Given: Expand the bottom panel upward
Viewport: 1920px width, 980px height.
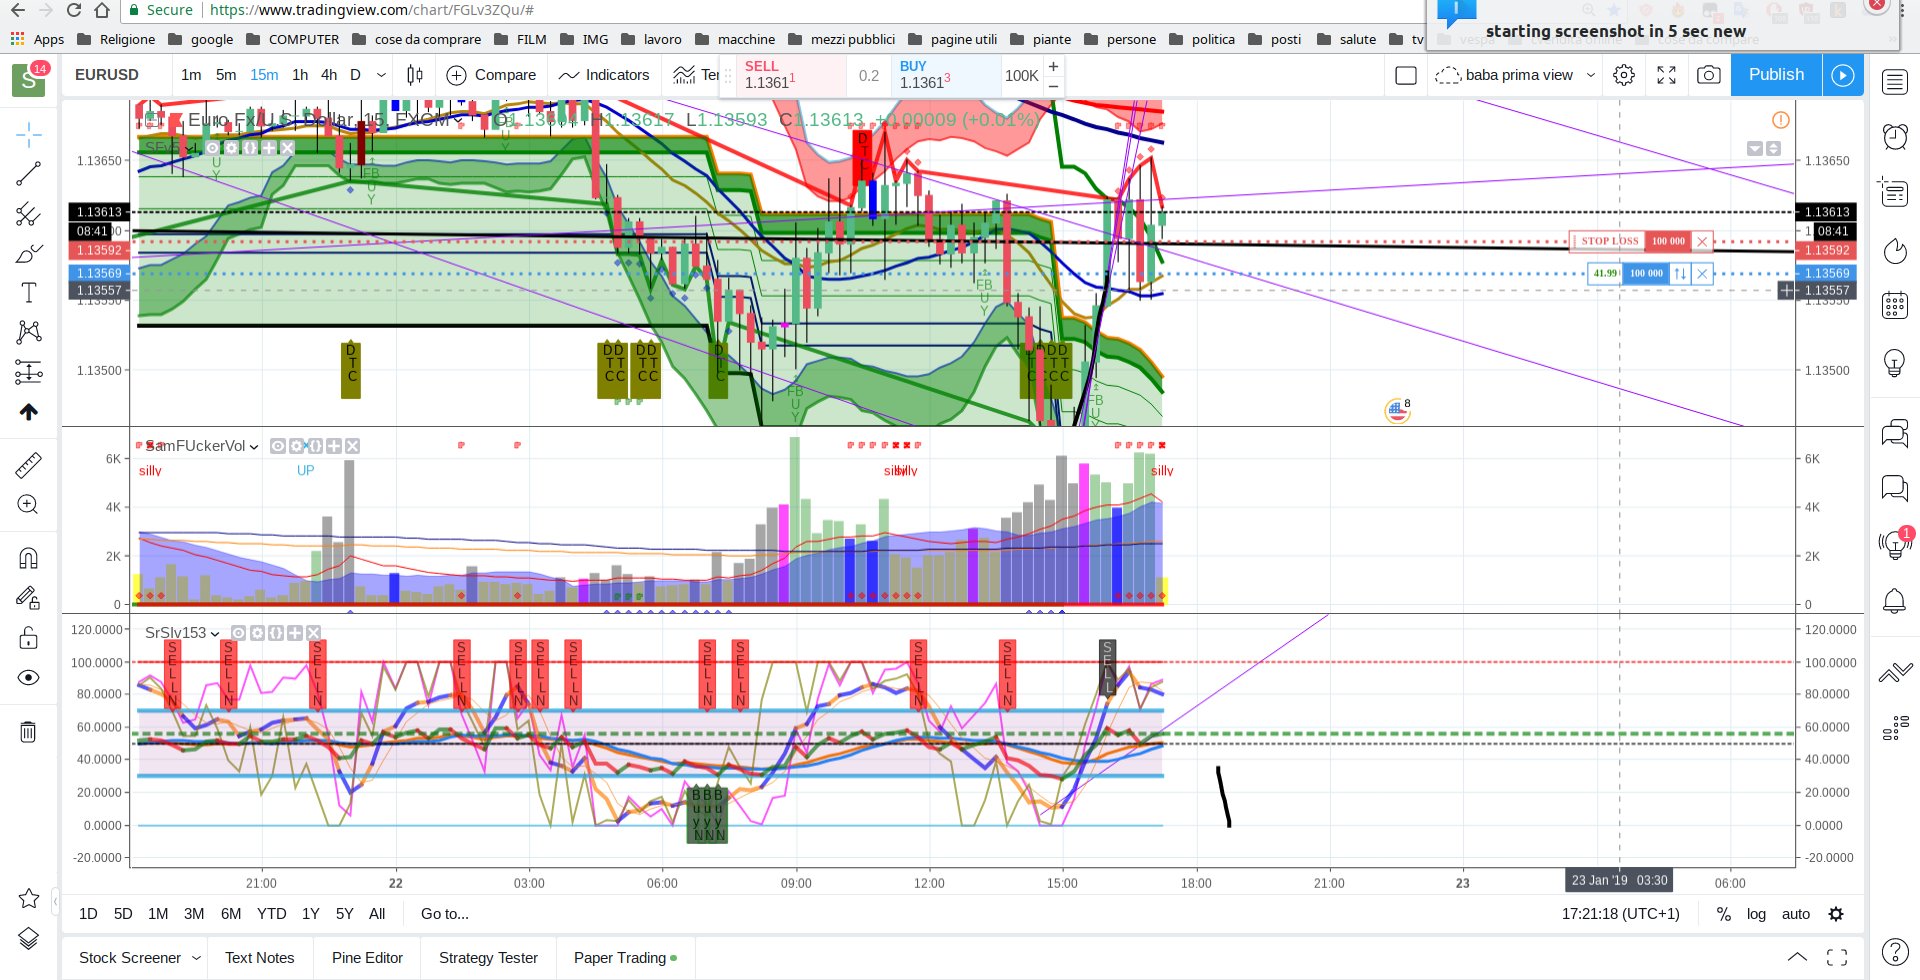Looking at the screenshot, I should (x=1797, y=957).
